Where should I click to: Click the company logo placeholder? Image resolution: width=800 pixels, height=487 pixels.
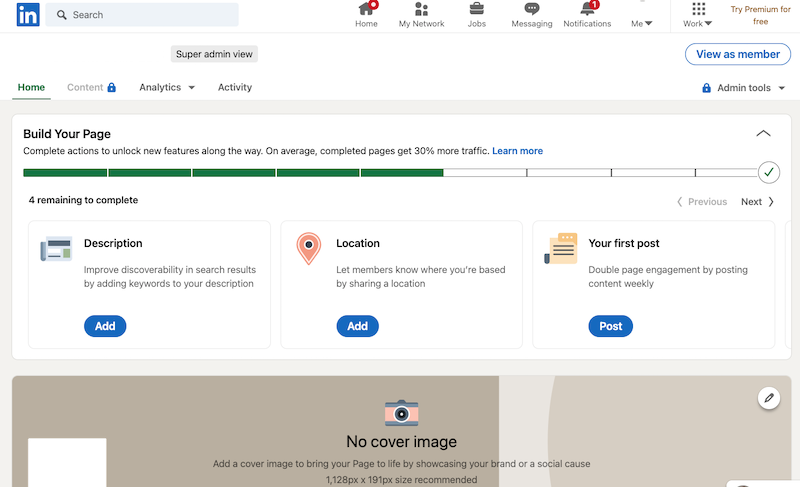click(67, 463)
